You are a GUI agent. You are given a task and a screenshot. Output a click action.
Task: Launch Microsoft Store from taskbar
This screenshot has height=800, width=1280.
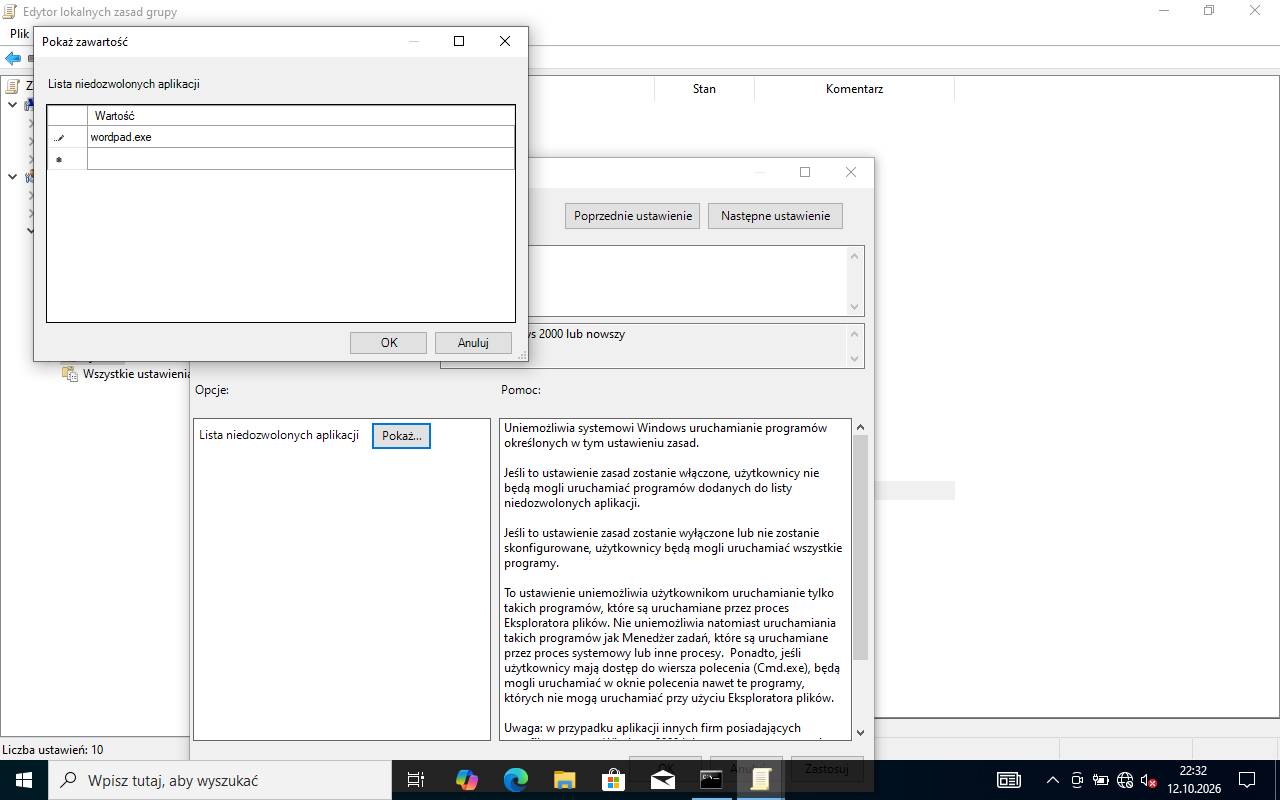613,780
